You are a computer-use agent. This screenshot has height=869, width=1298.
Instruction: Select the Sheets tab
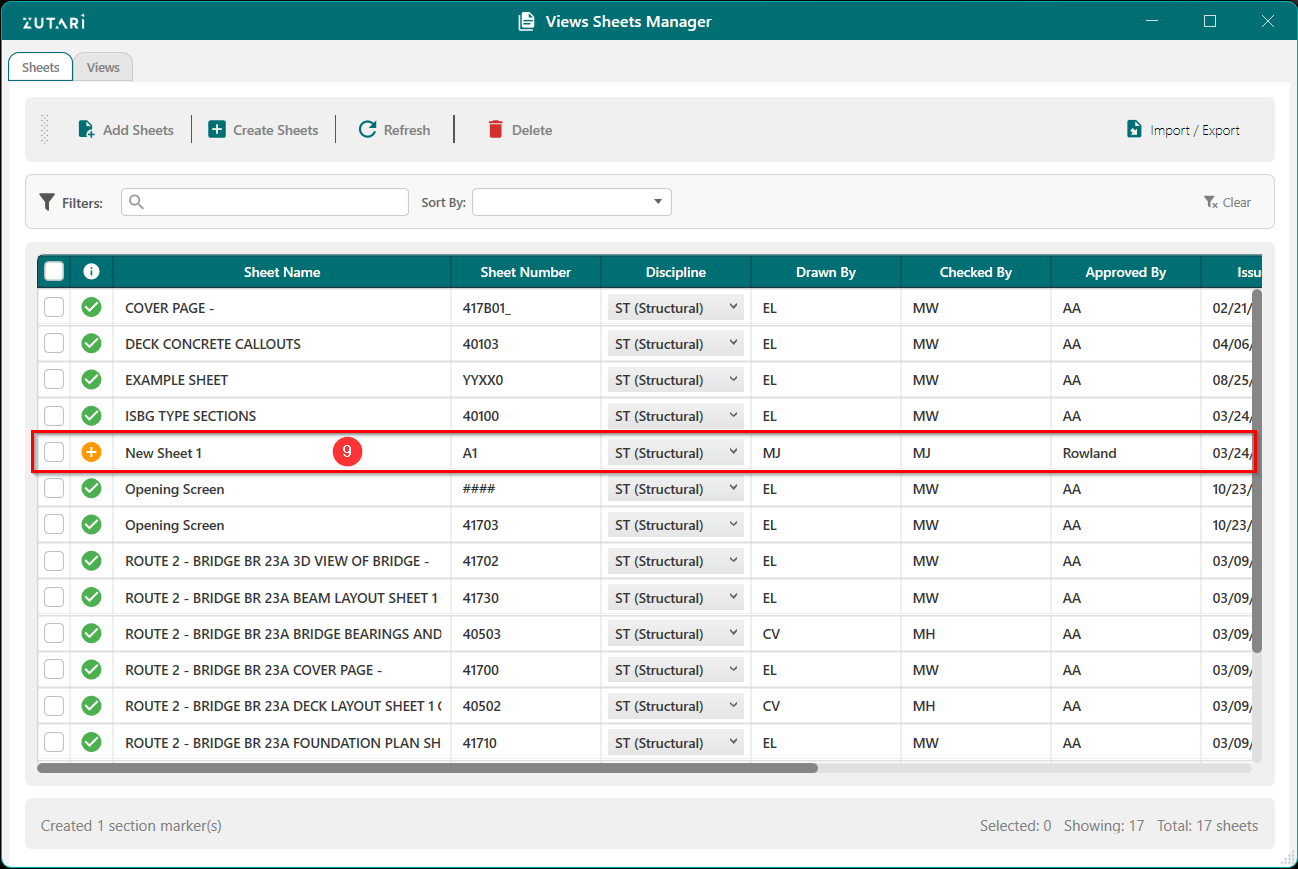(x=41, y=67)
